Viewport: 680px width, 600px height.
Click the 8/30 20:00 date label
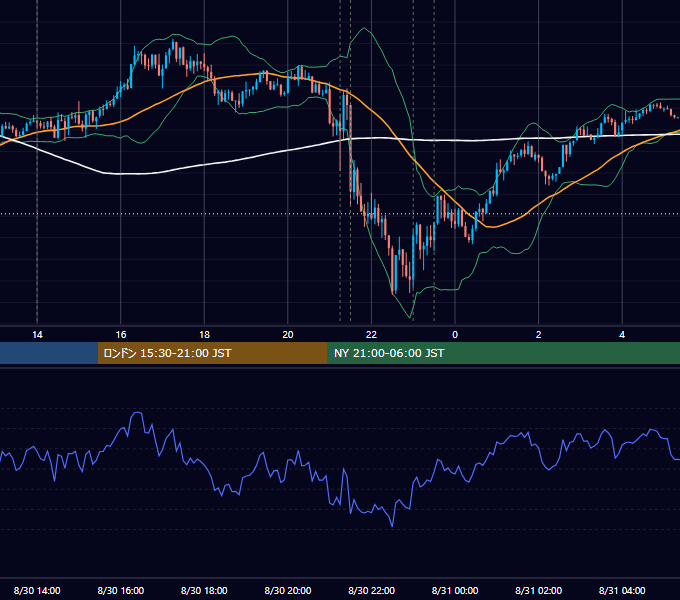point(288,590)
